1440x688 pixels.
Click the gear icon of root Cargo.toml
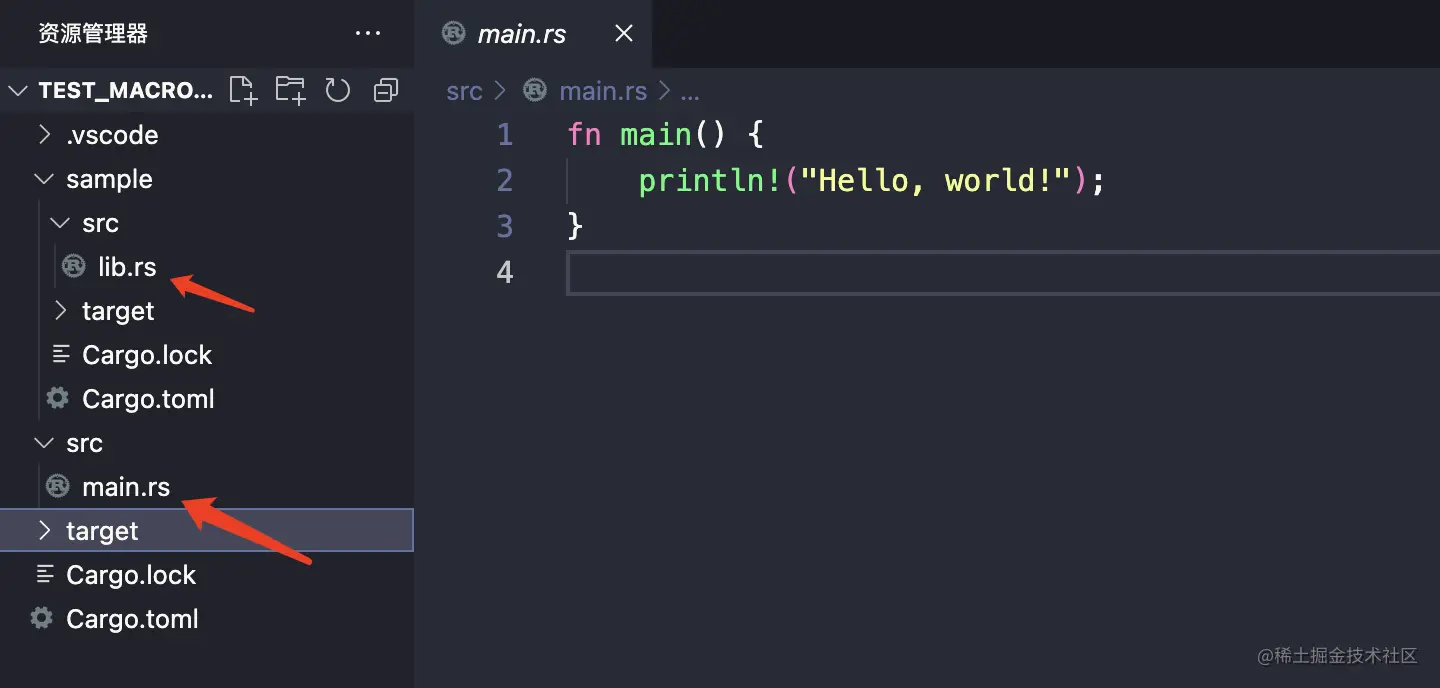(x=42, y=618)
